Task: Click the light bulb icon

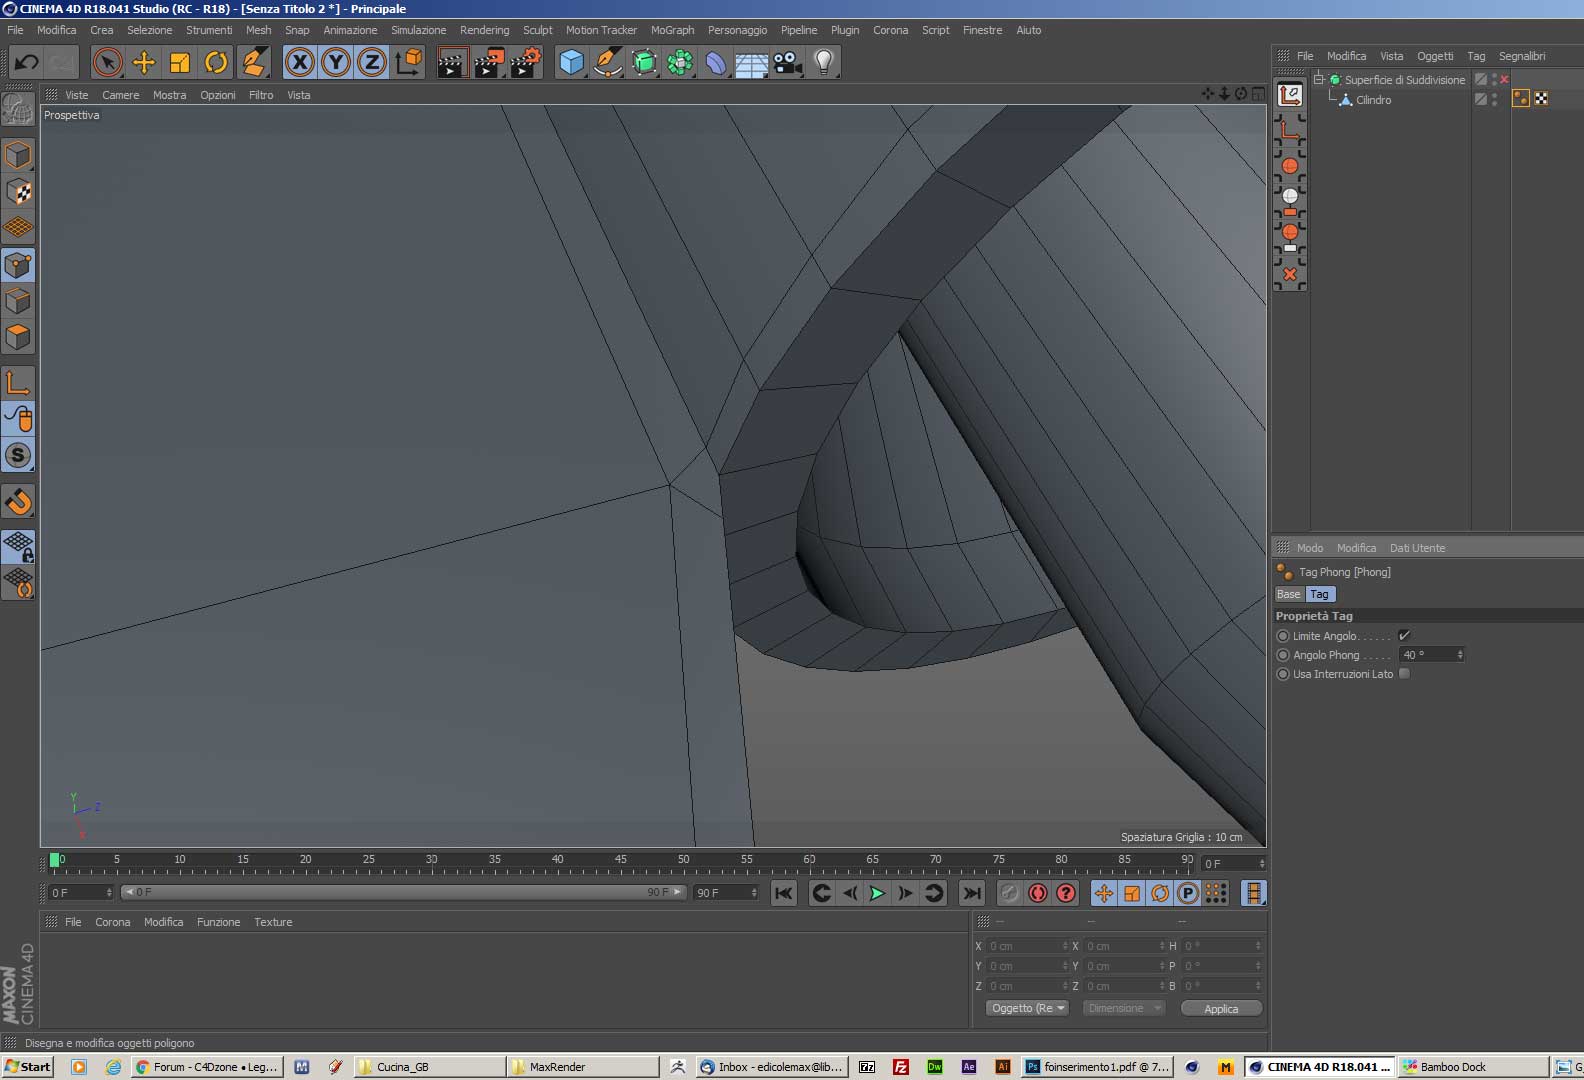Action: click(823, 63)
